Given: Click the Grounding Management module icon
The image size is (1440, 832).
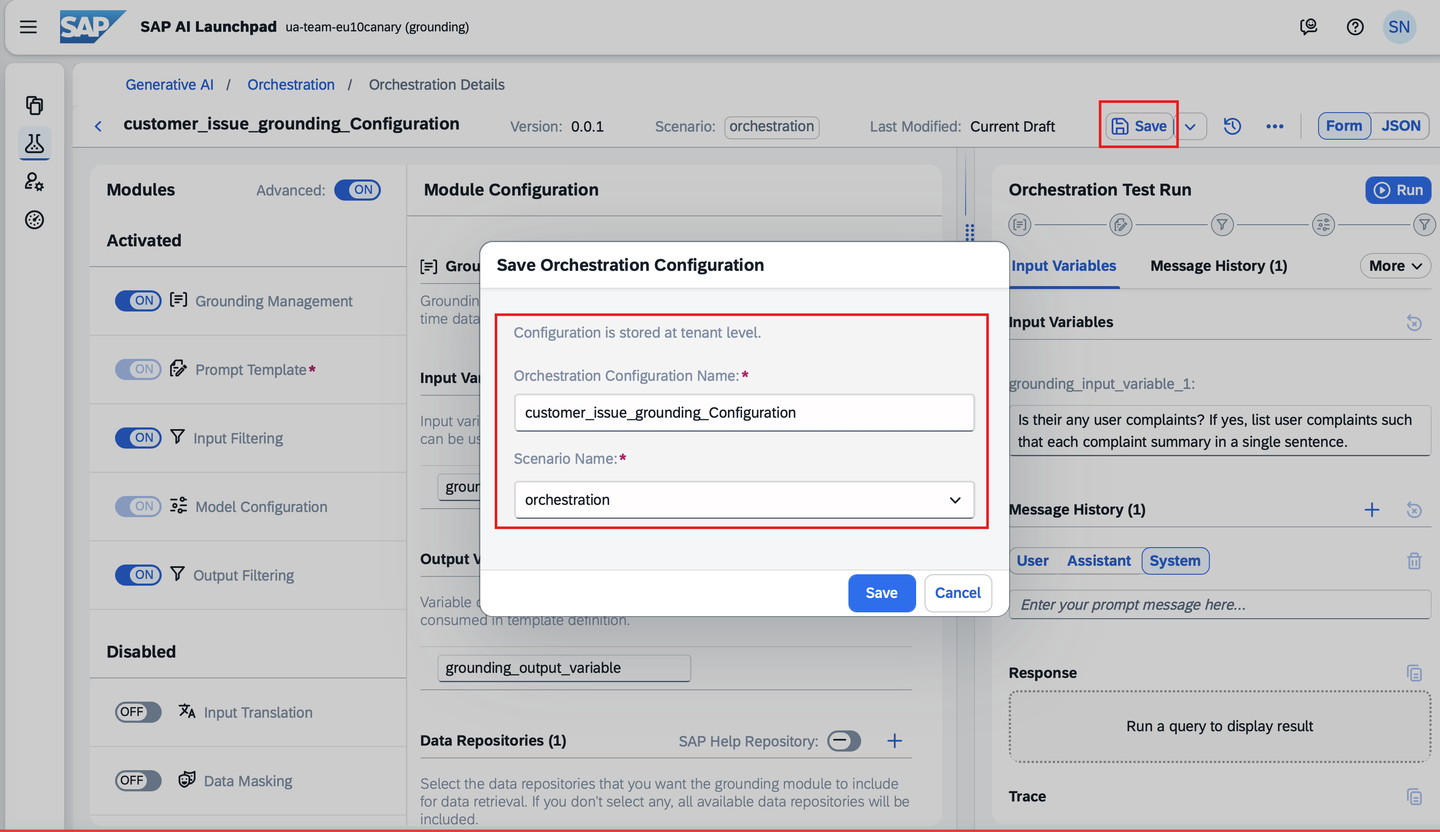Looking at the screenshot, I should pos(179,300).
